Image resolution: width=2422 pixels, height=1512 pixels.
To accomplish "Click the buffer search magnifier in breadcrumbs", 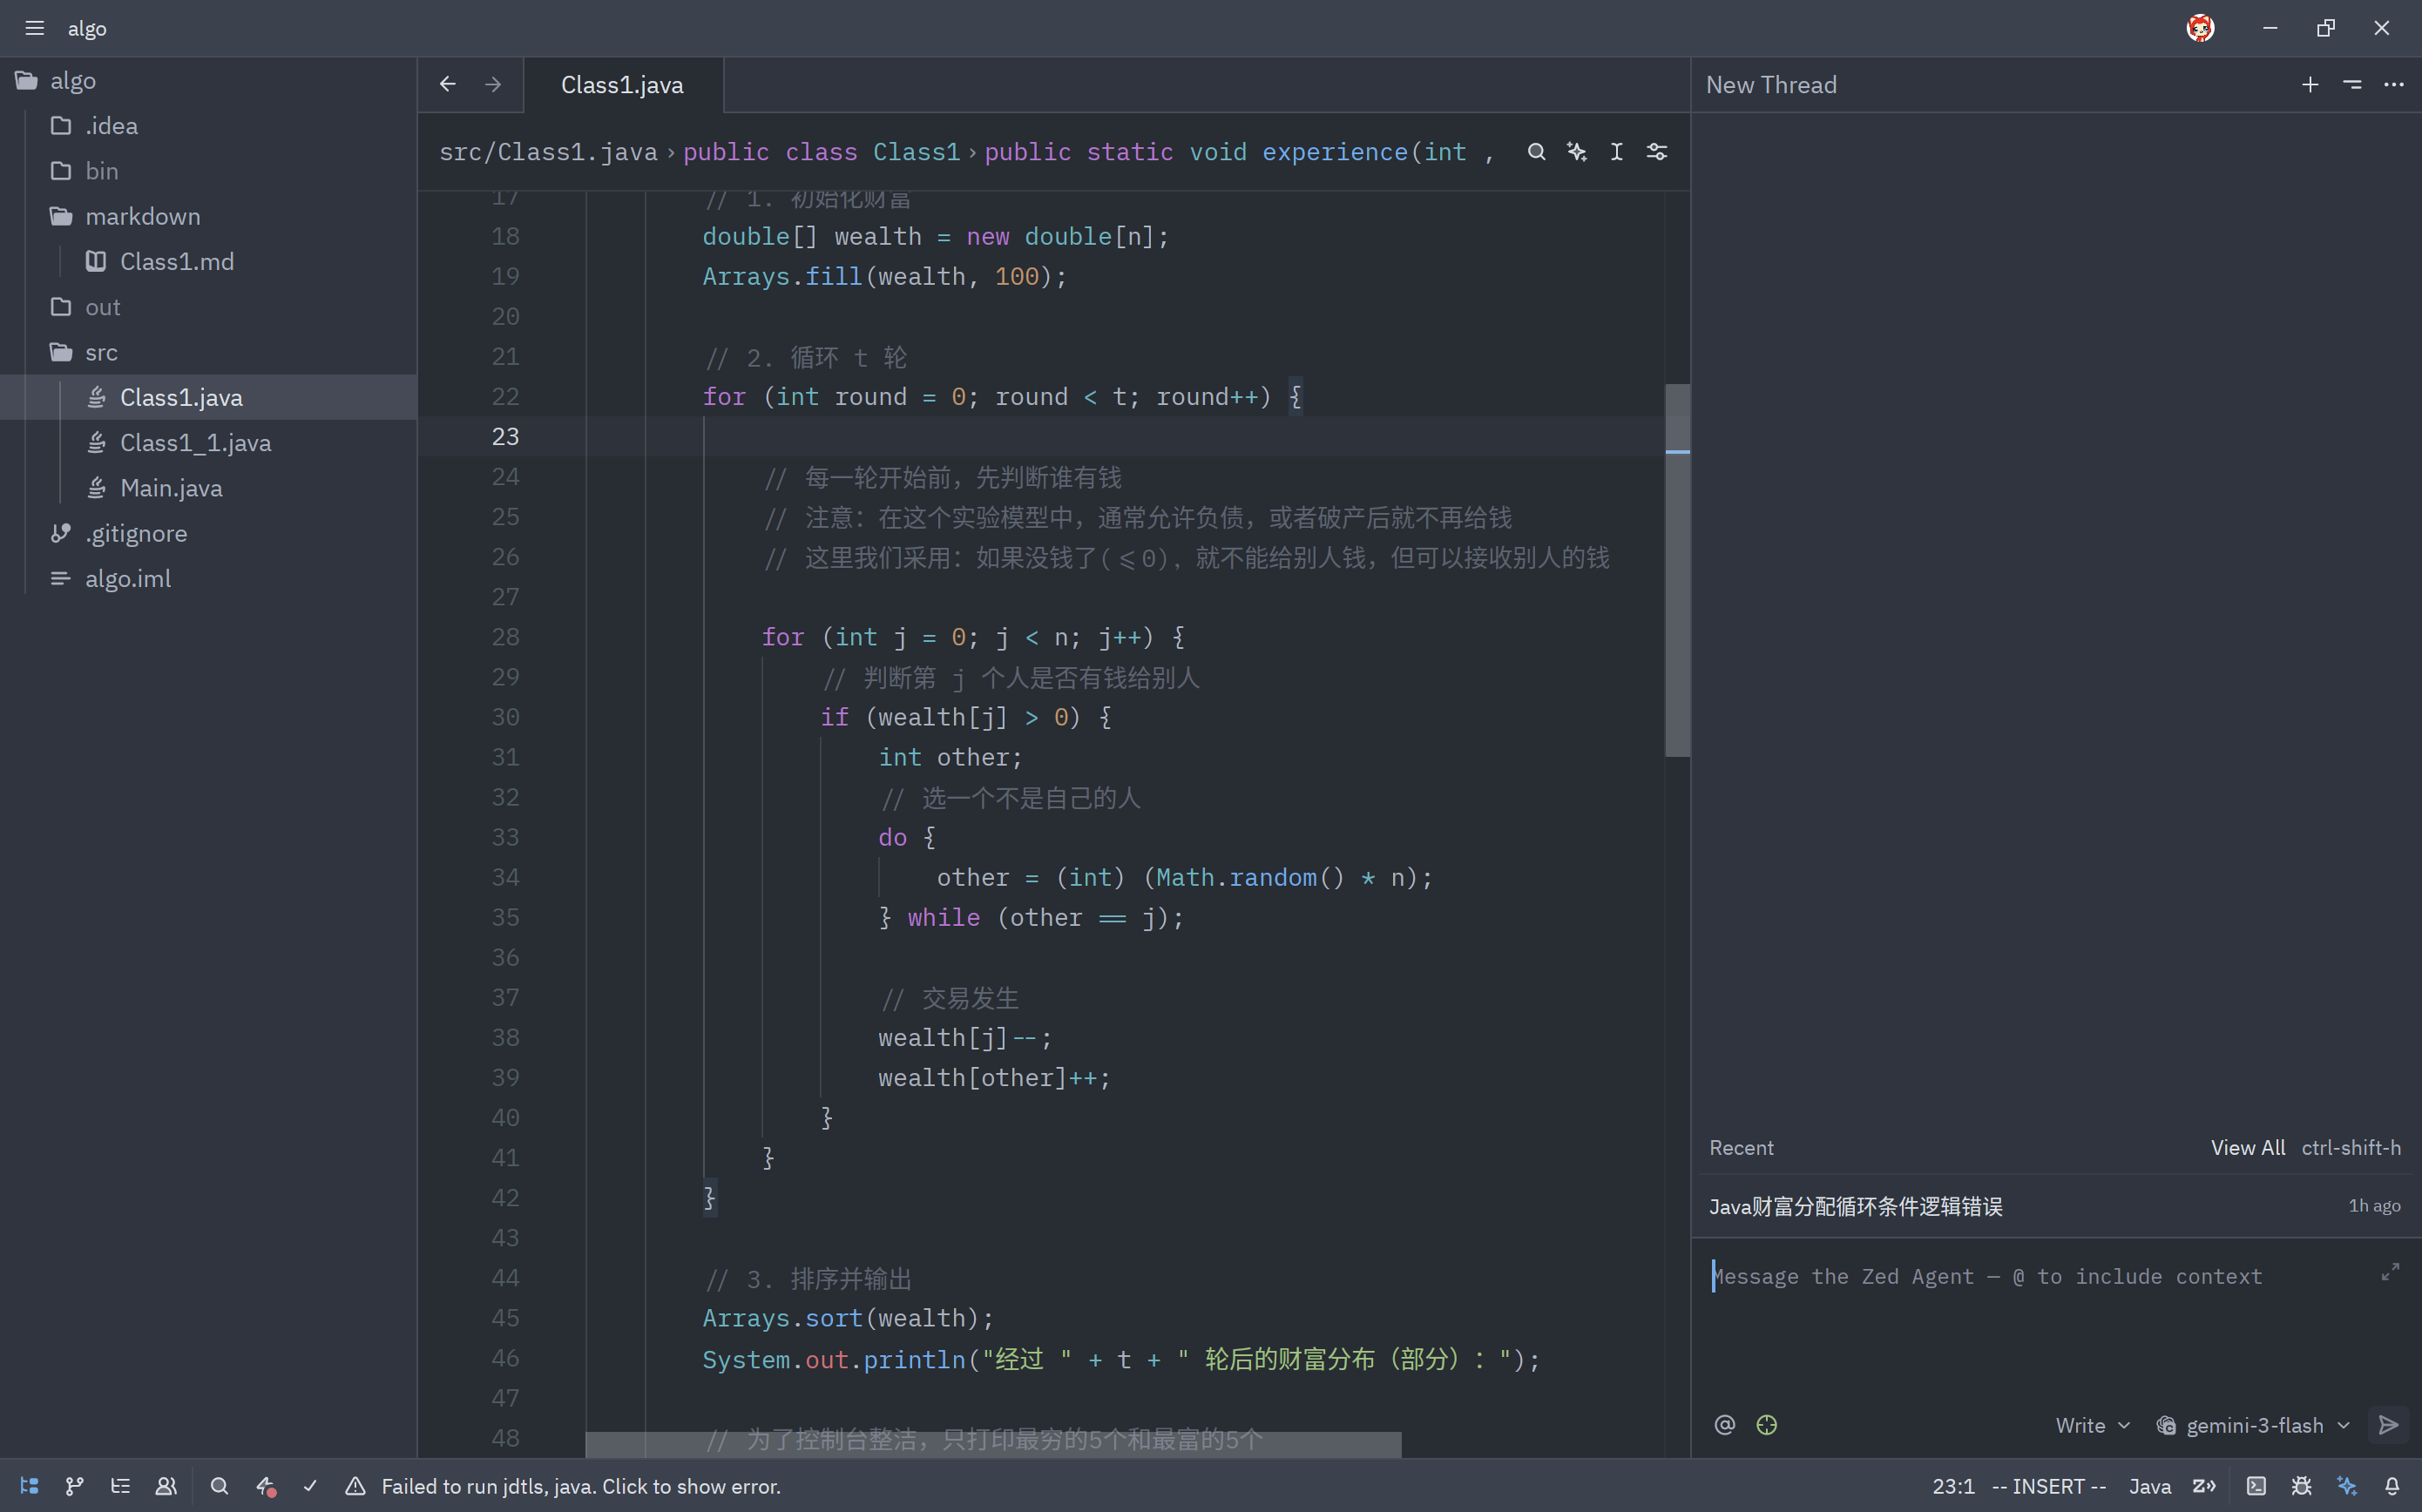I will click(1536, 152).
